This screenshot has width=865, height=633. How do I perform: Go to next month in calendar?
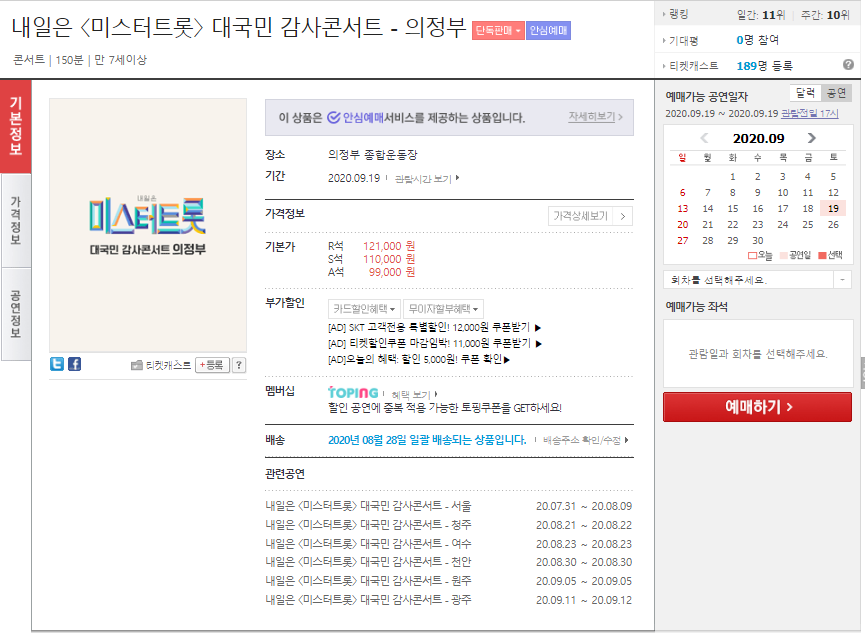click(x=811, y=138)
